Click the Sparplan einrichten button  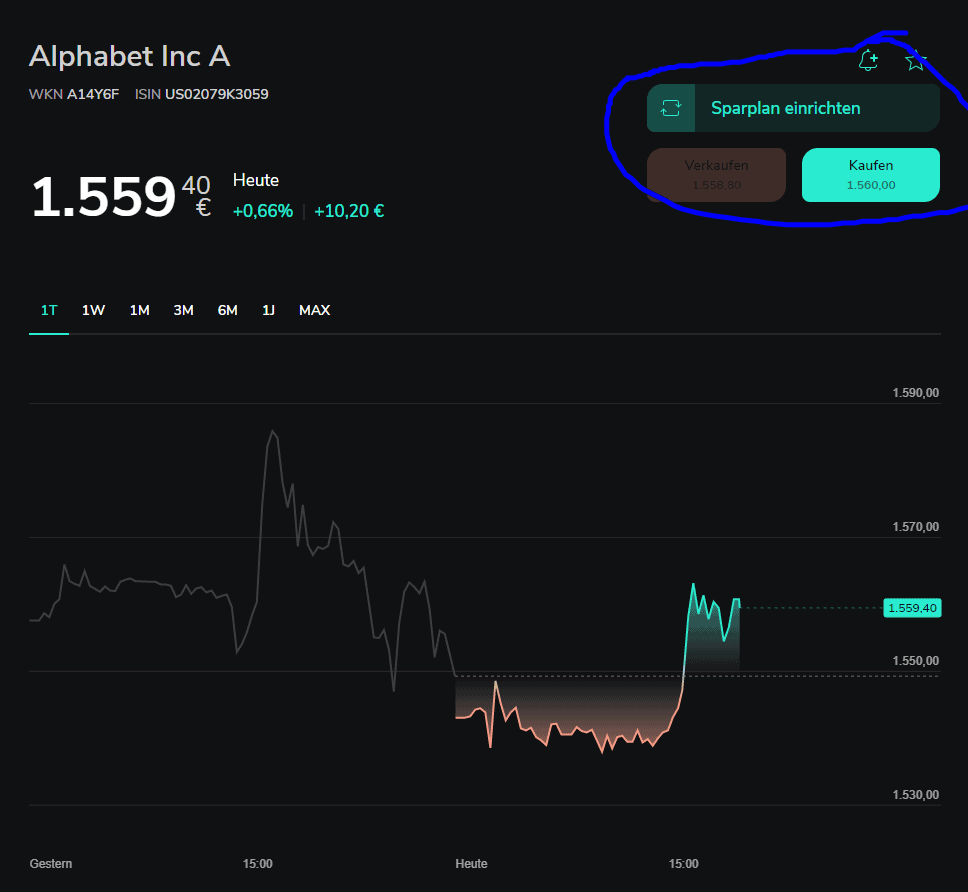[x=793, y=108]
